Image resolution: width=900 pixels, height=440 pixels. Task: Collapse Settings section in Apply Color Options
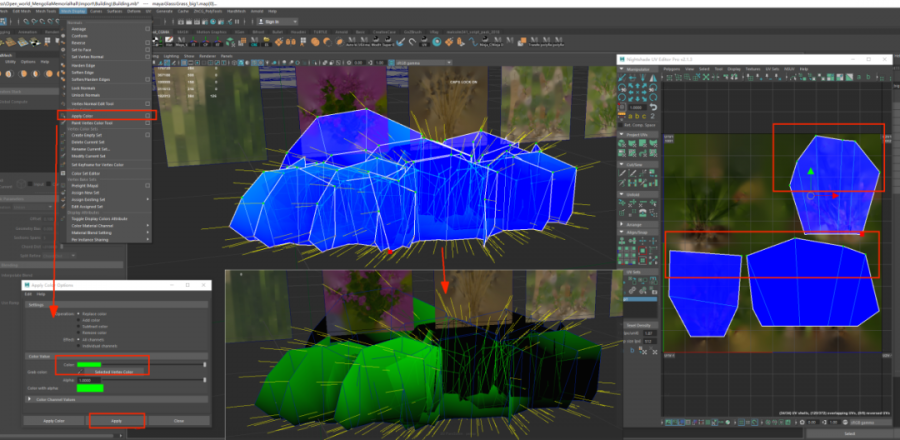tap(117, 305)
